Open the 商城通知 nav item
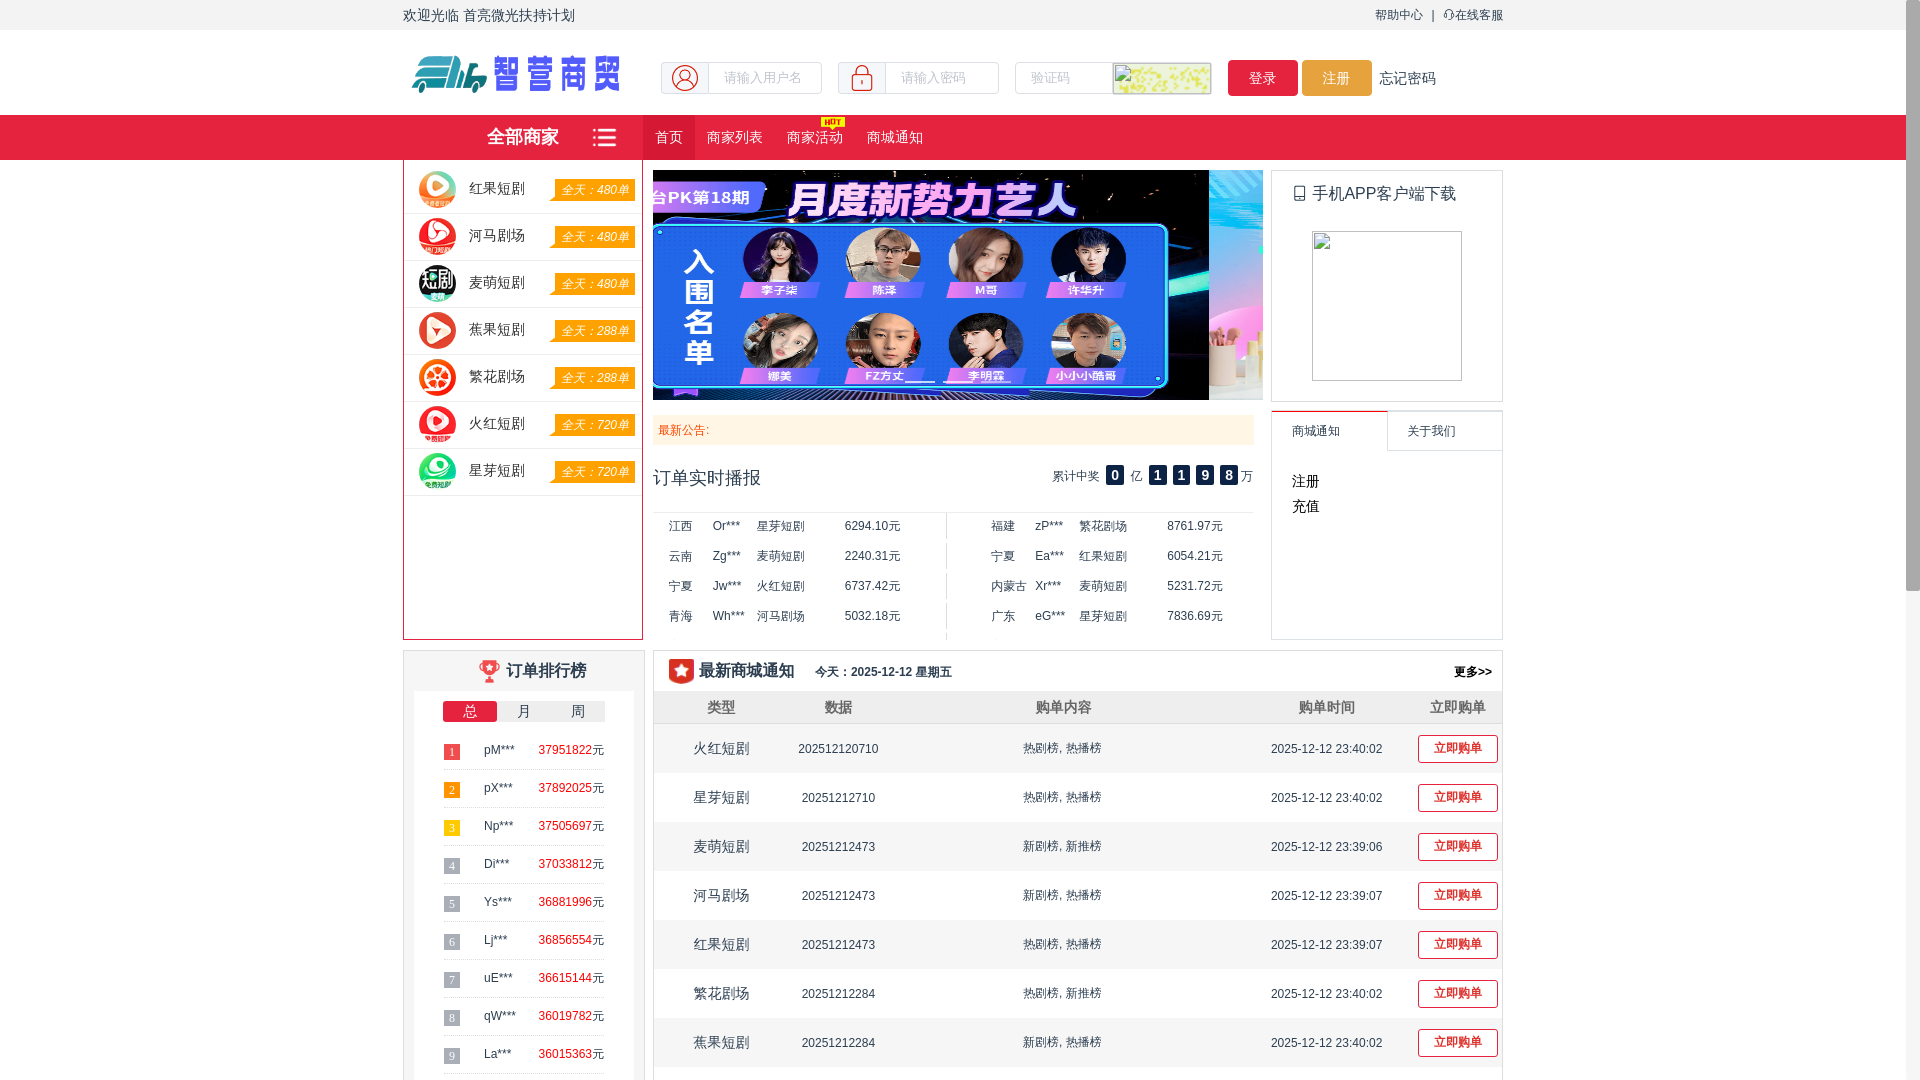1920x1080 pixels. [895, 138]
